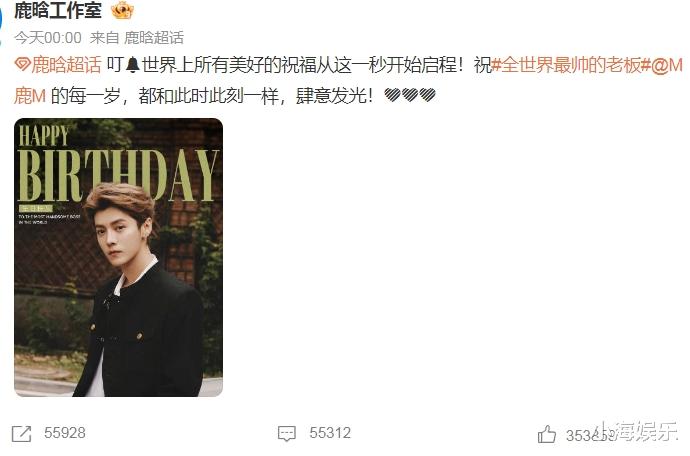Open the @M mention link
Screen dimensions: 690x456
(667, 65)
